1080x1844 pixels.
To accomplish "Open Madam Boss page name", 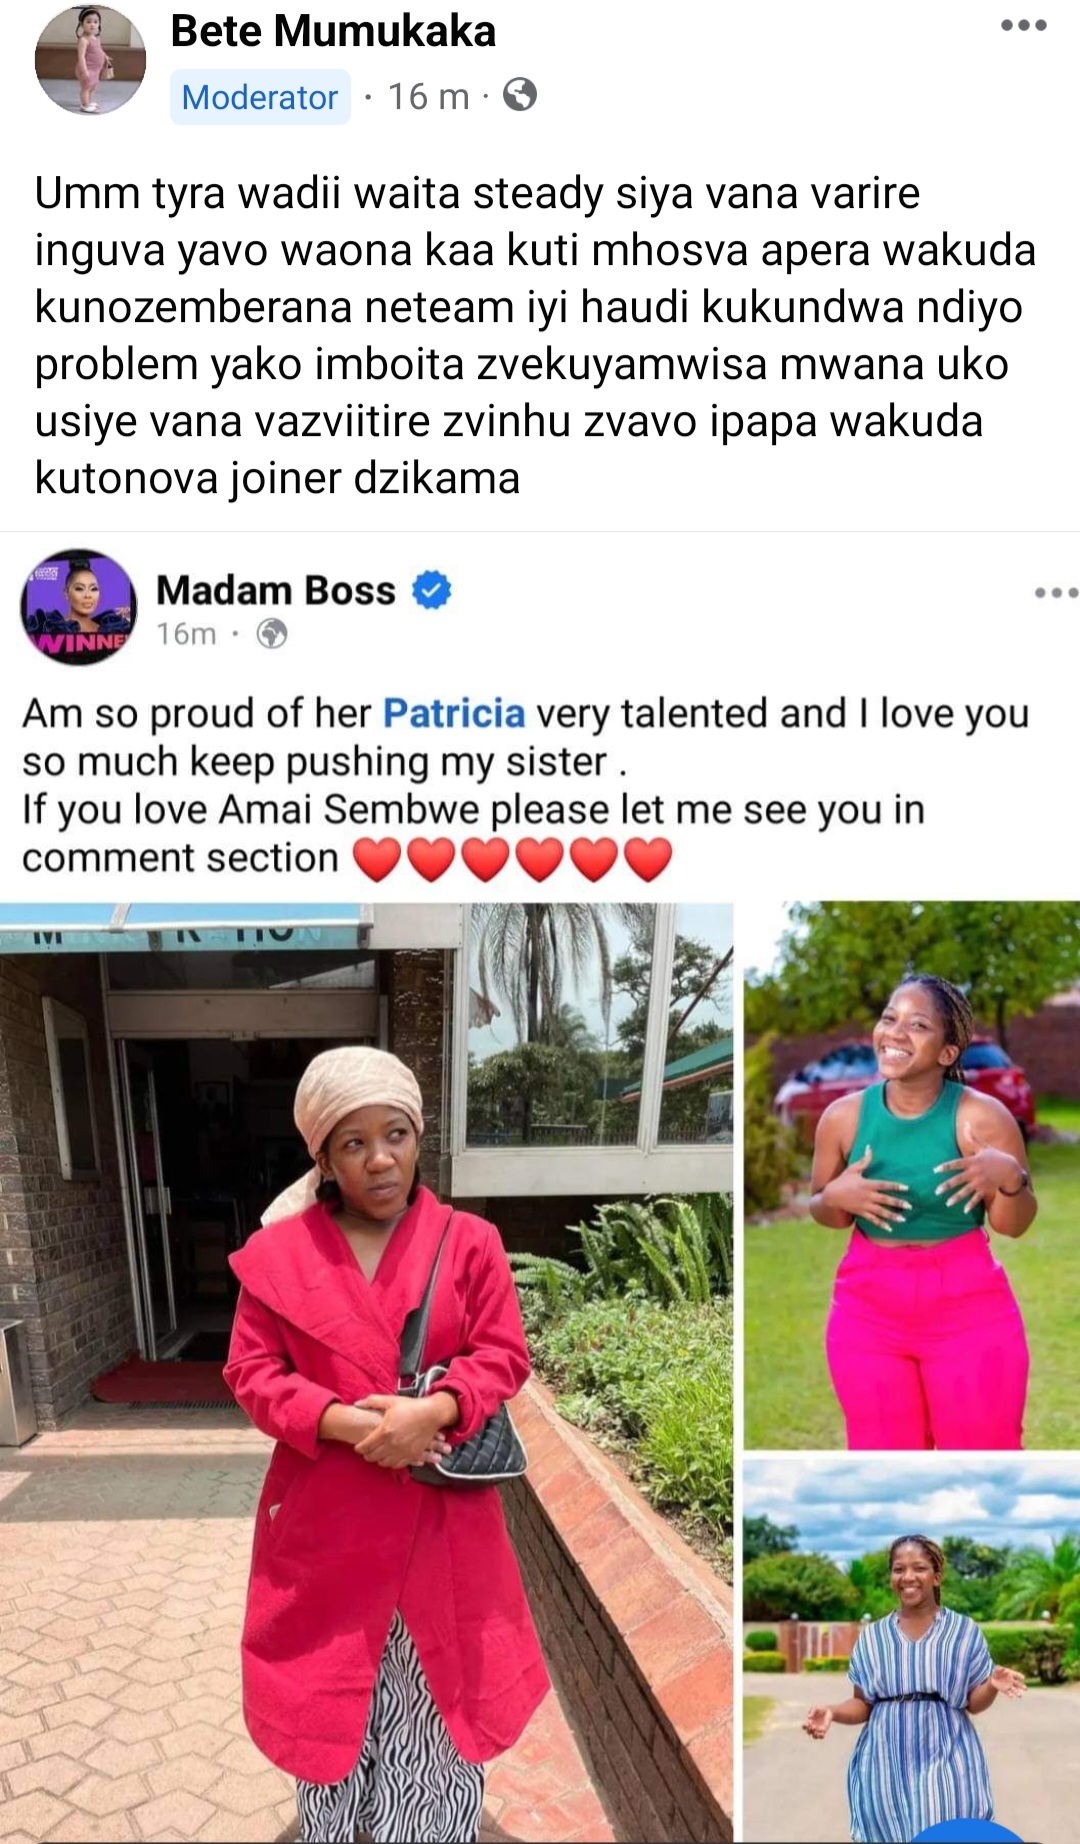I will pos(276,590).
